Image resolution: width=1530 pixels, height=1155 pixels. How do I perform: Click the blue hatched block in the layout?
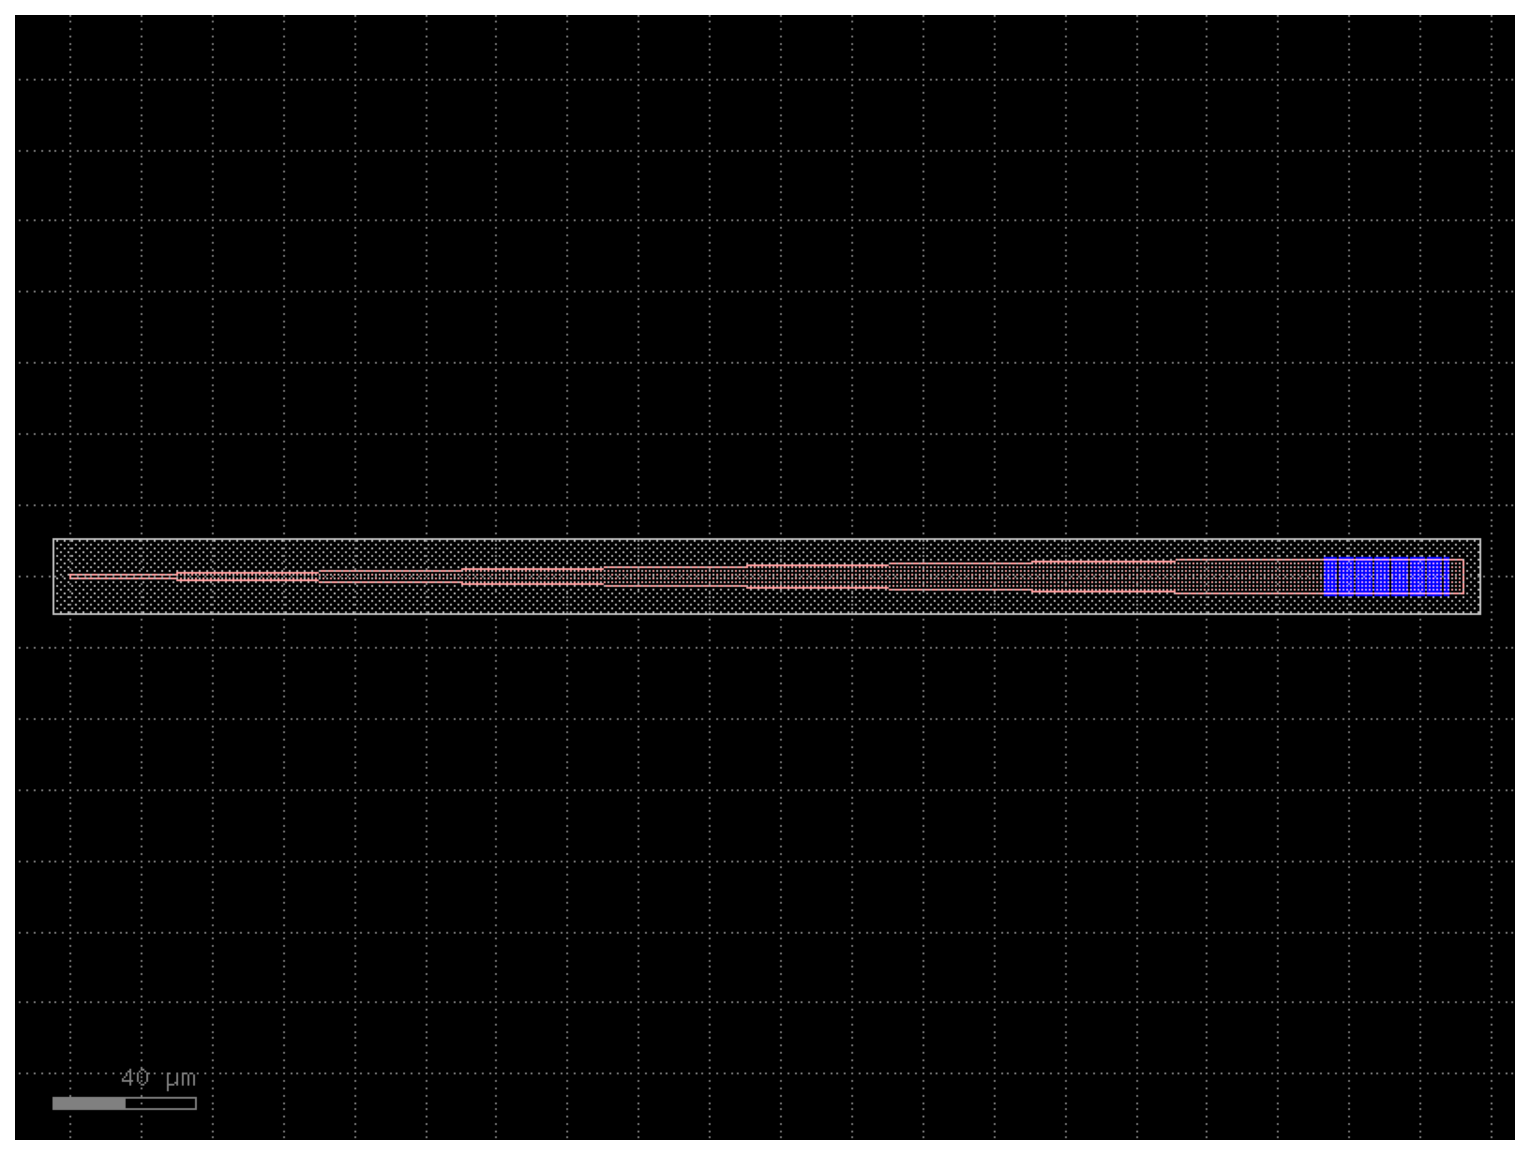(x=1386, y=576)
